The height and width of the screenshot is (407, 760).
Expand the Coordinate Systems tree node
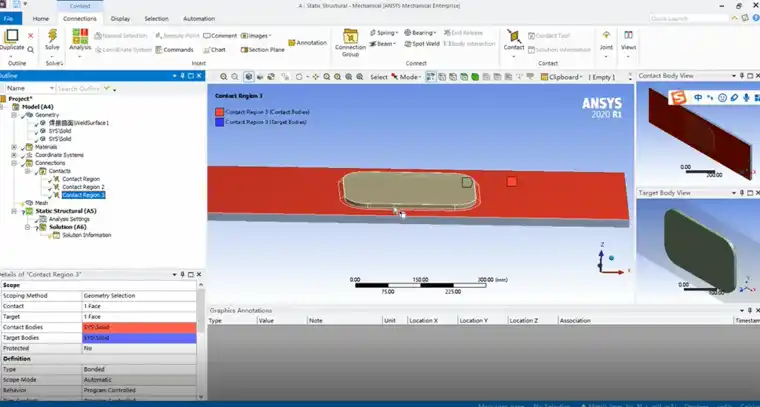(x=14, y=155)
